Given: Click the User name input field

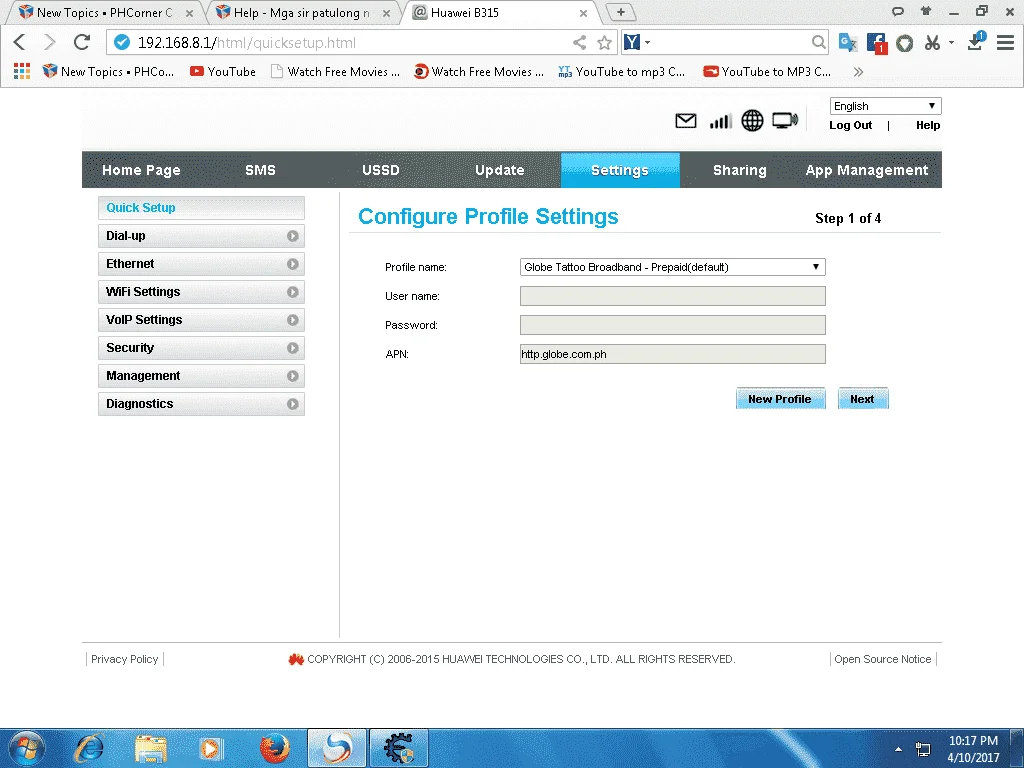Looking at the screenshot, I should pos(673,296).
